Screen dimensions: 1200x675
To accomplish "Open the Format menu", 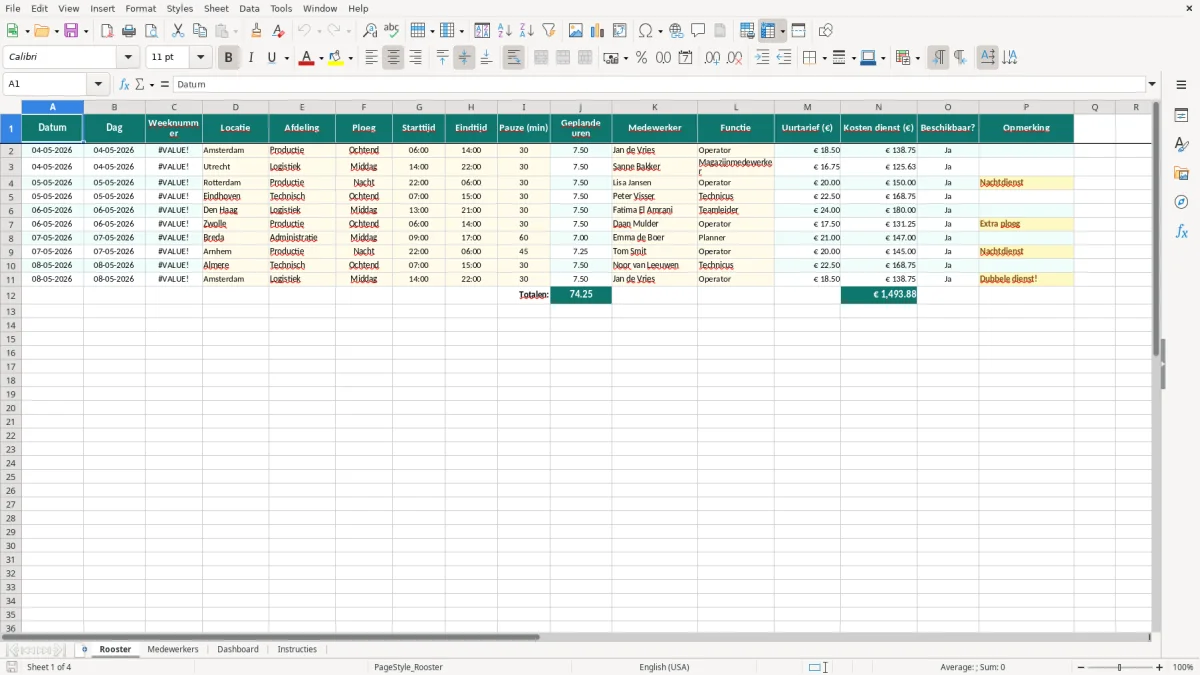I will point(141,8).
